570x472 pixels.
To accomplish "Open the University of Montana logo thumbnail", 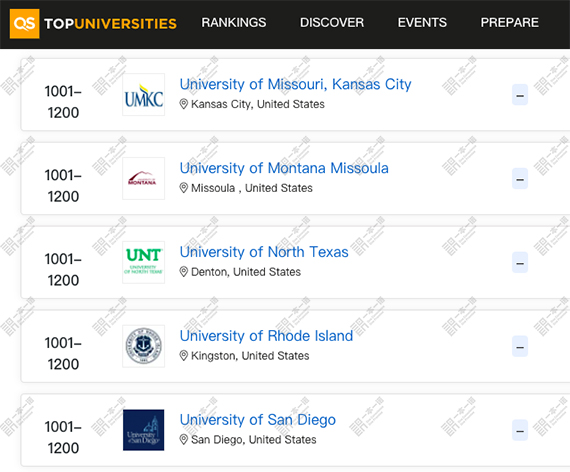I will [x=144, y=179].
